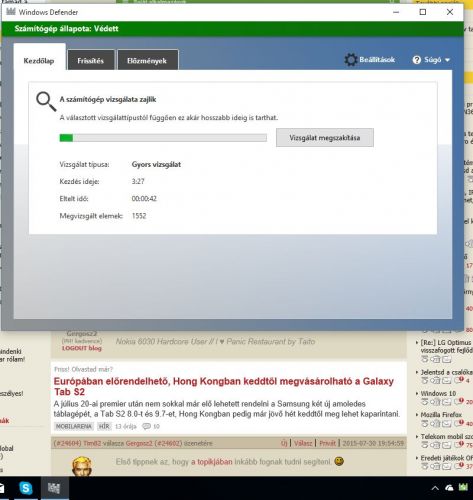Click the LOGOUT blog link
Screen dimensions: 473x500
82,348
